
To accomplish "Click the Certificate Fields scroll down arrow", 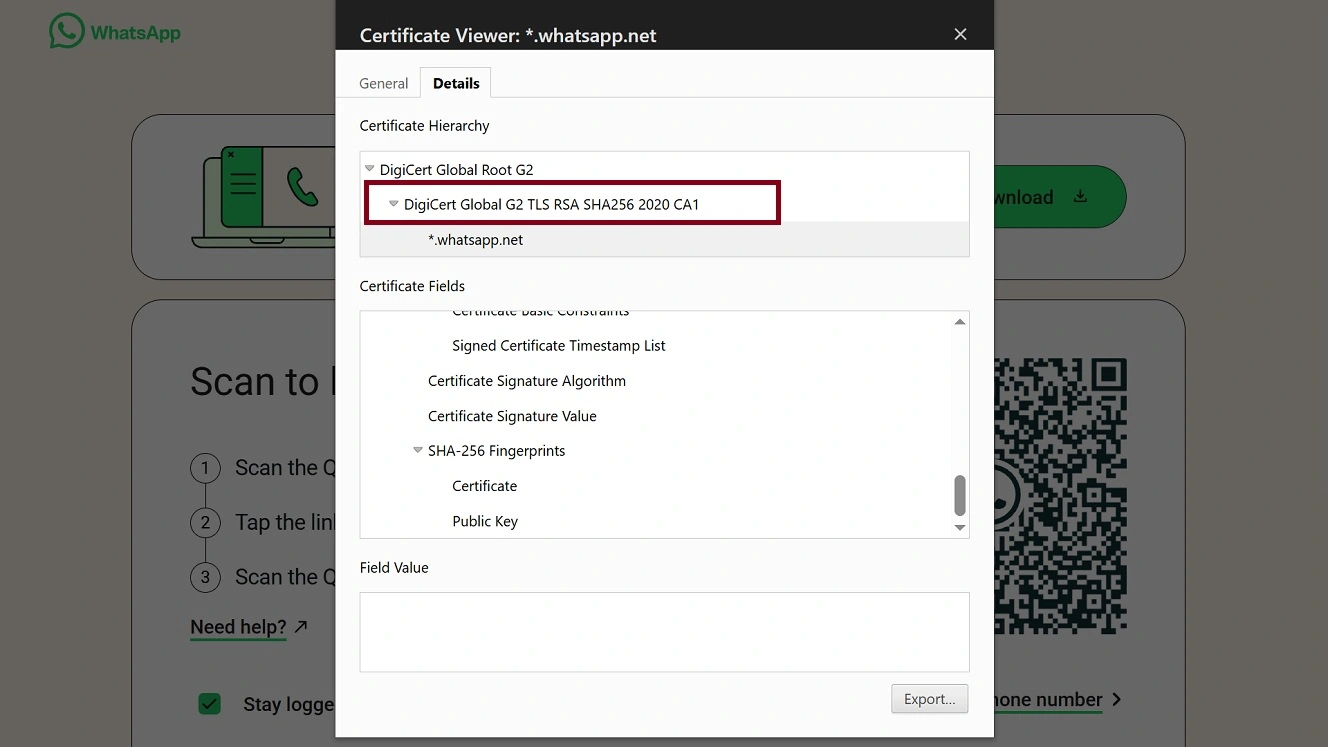I will point(960,528).
